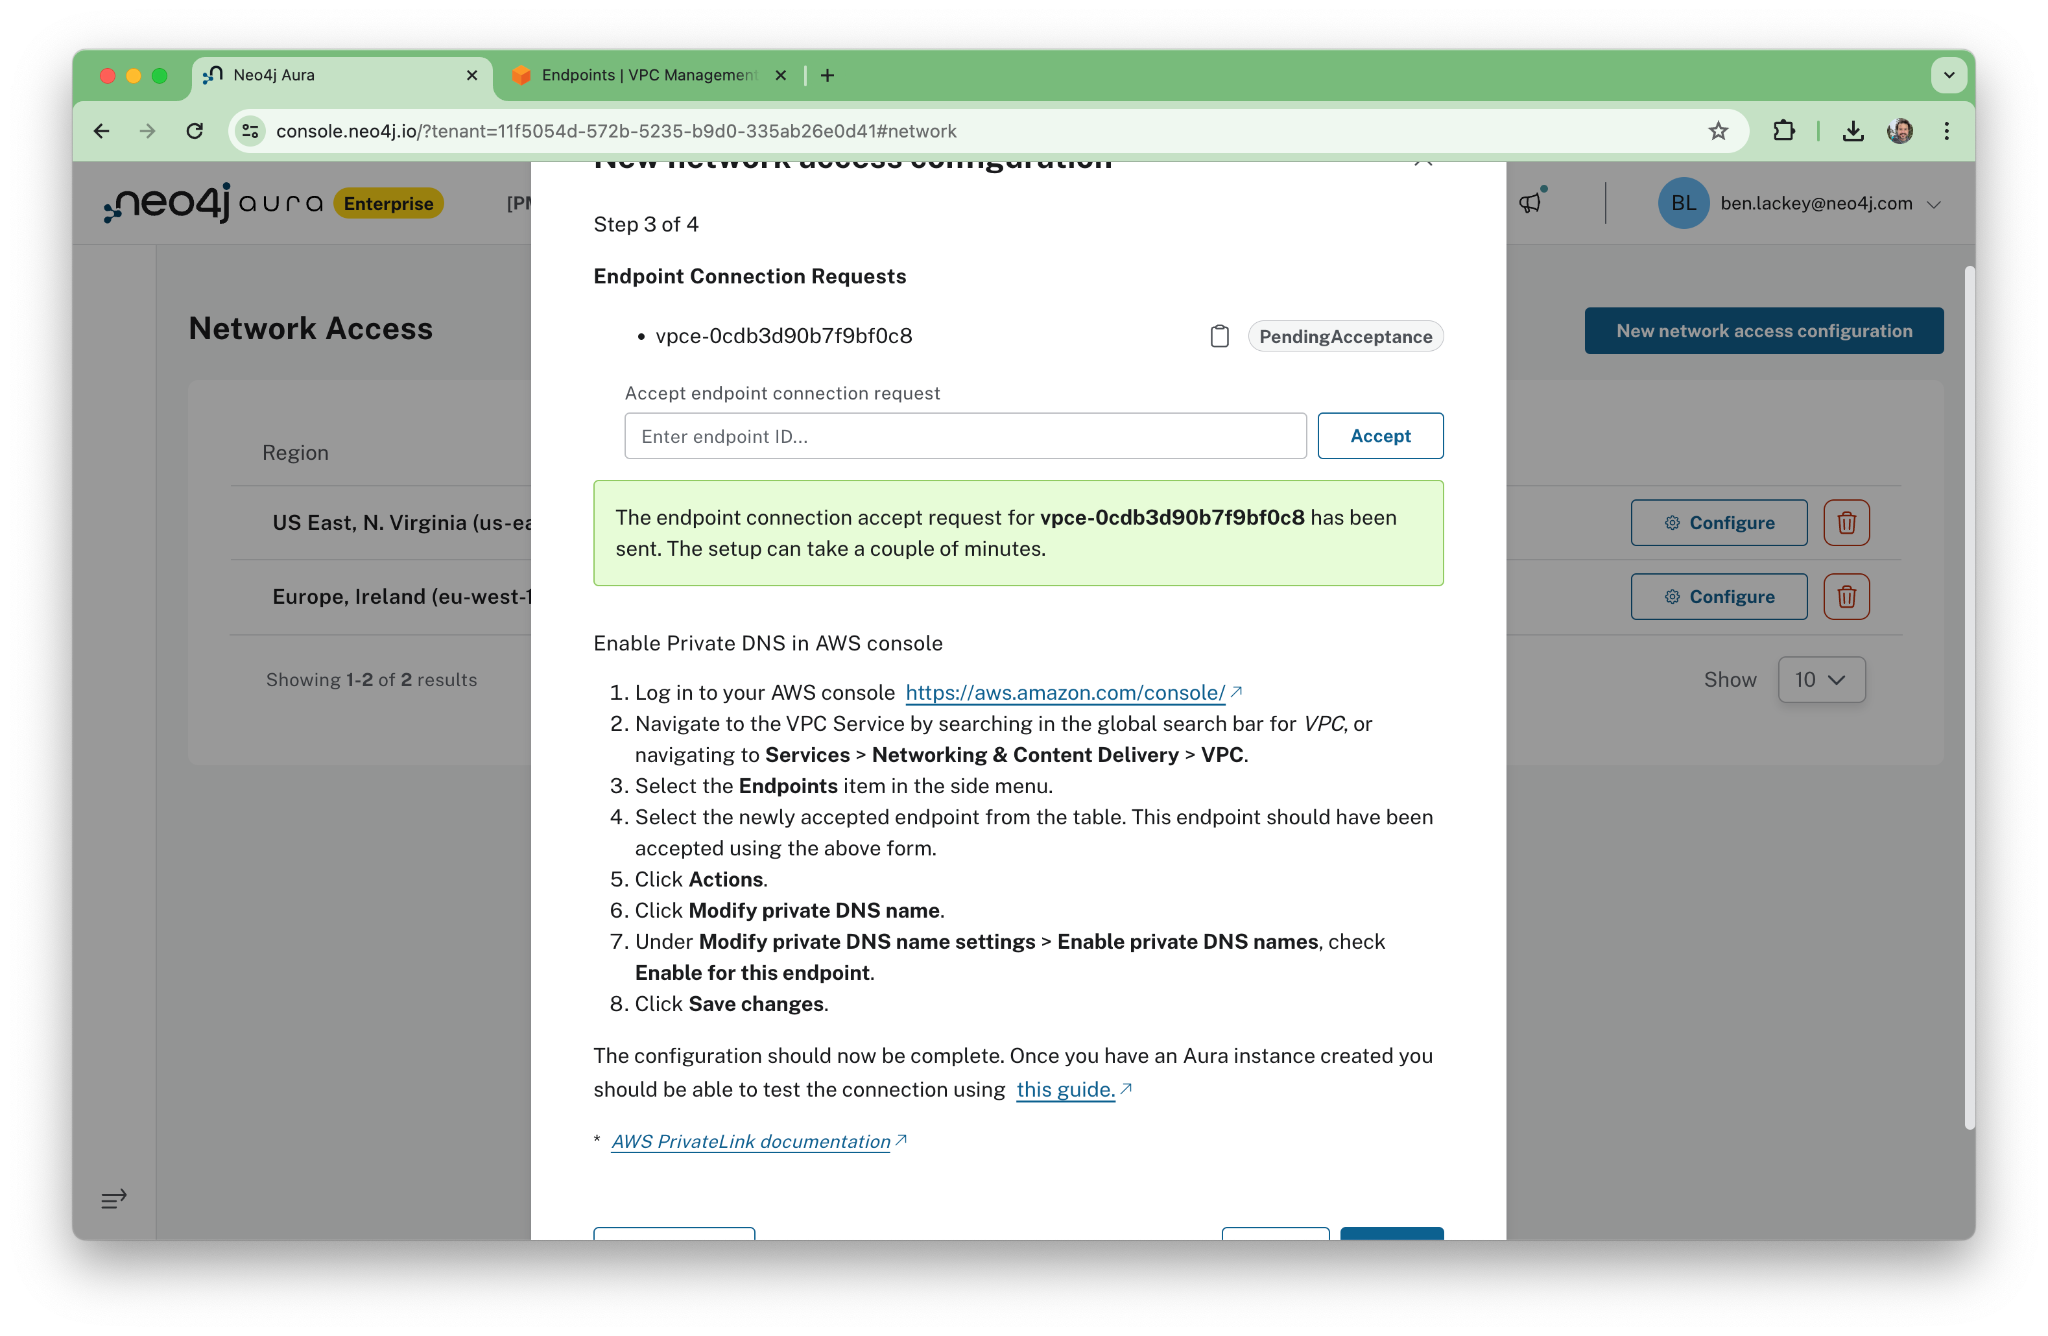This screenshot has height=1336, width=2048.
Task: Configure the US East N. Virginia row
Action: [1718, 523]
